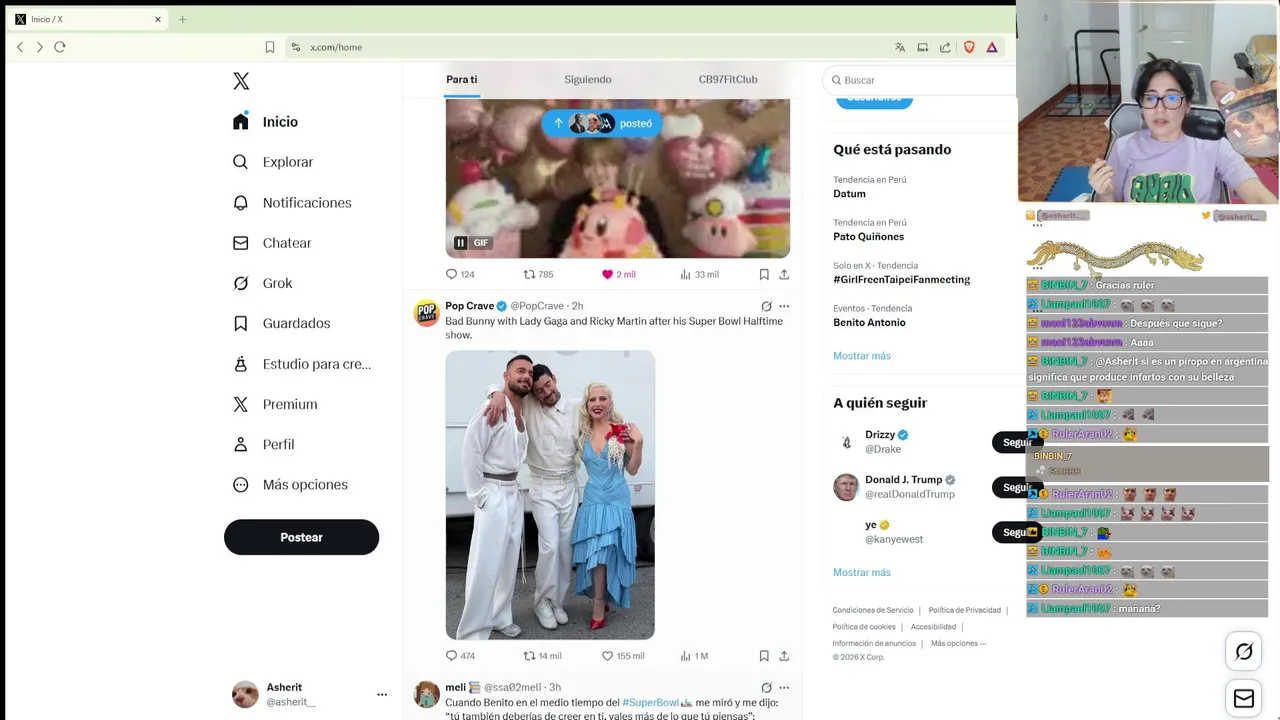1280x720 pixels.
Task: Open Estudio para creadores in sidebar
Action: 301,364
